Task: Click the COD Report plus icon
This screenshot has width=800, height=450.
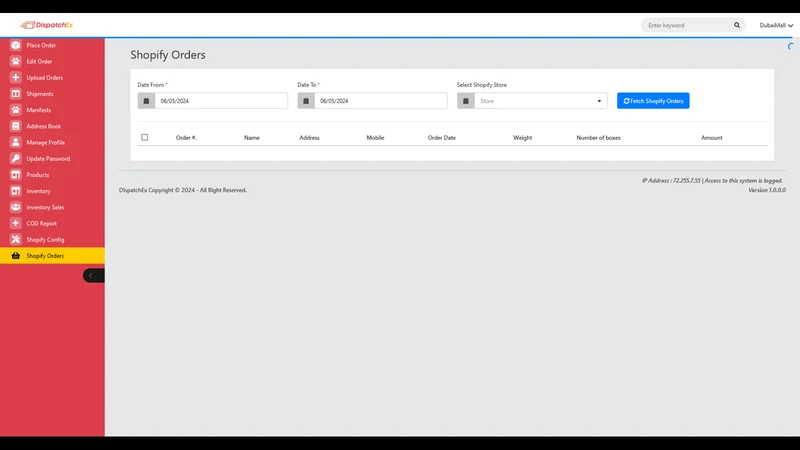Action: [16, 223]
